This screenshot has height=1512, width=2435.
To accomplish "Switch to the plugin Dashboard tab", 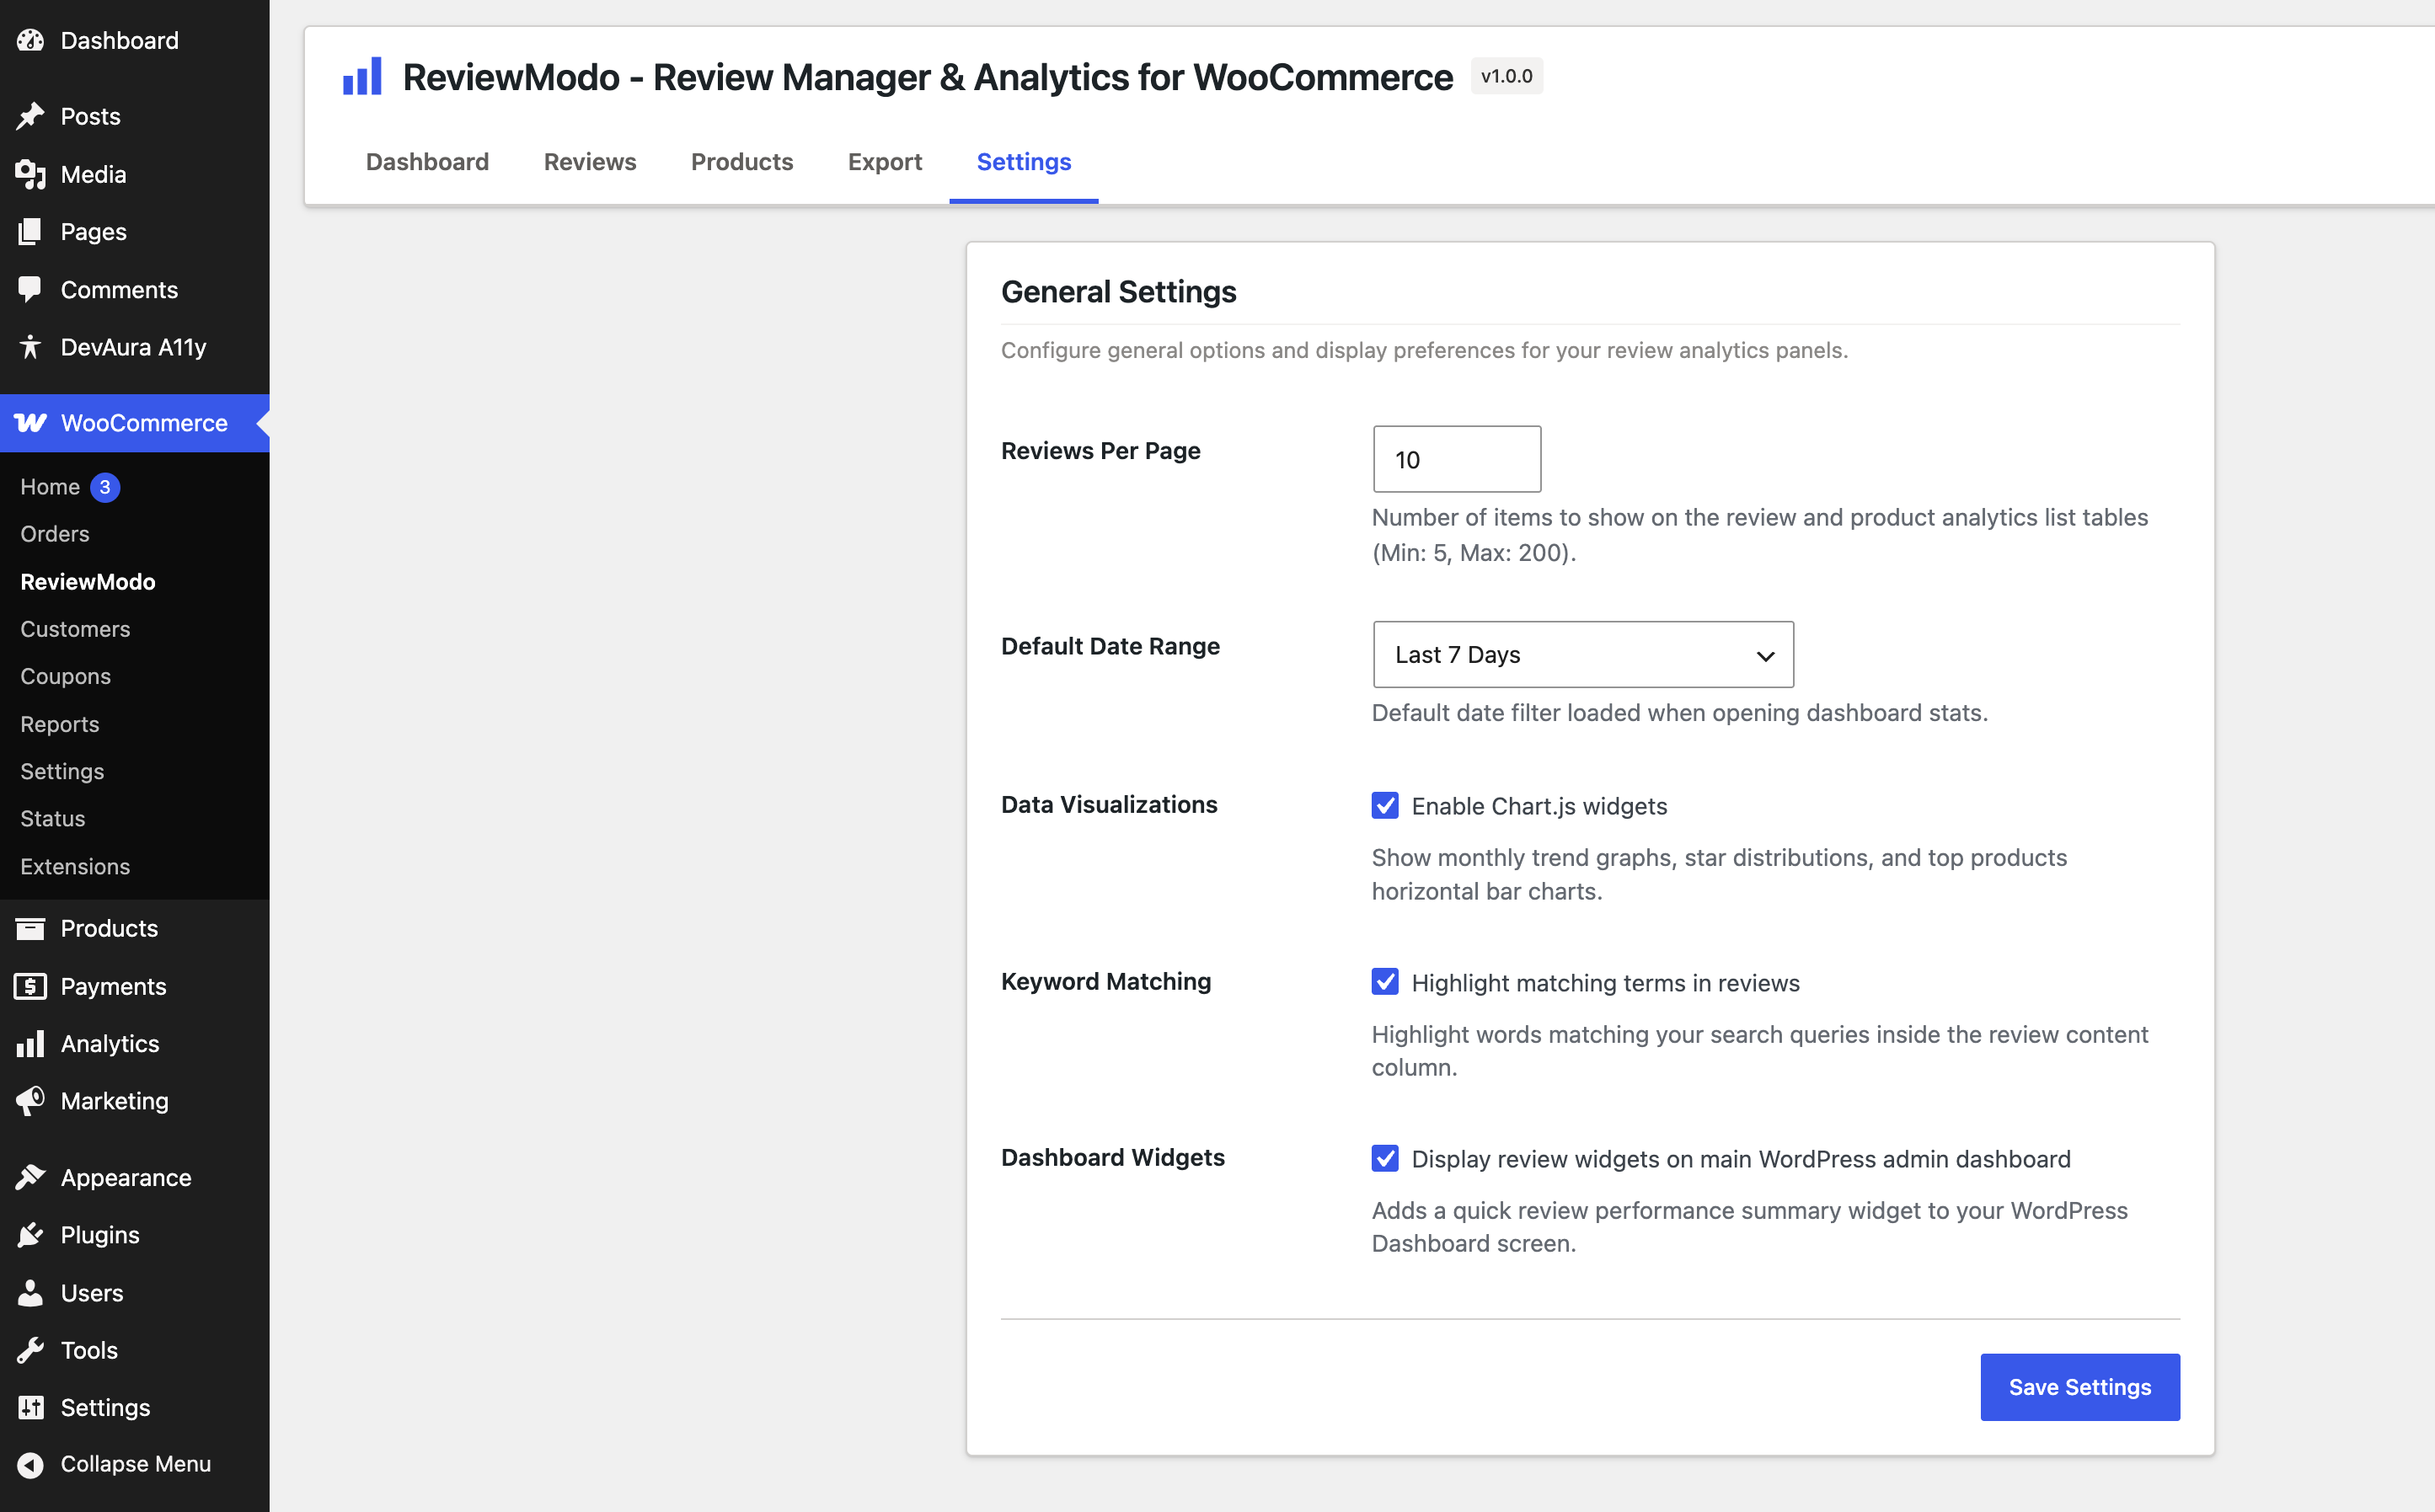I will click(x=427, y=162).
